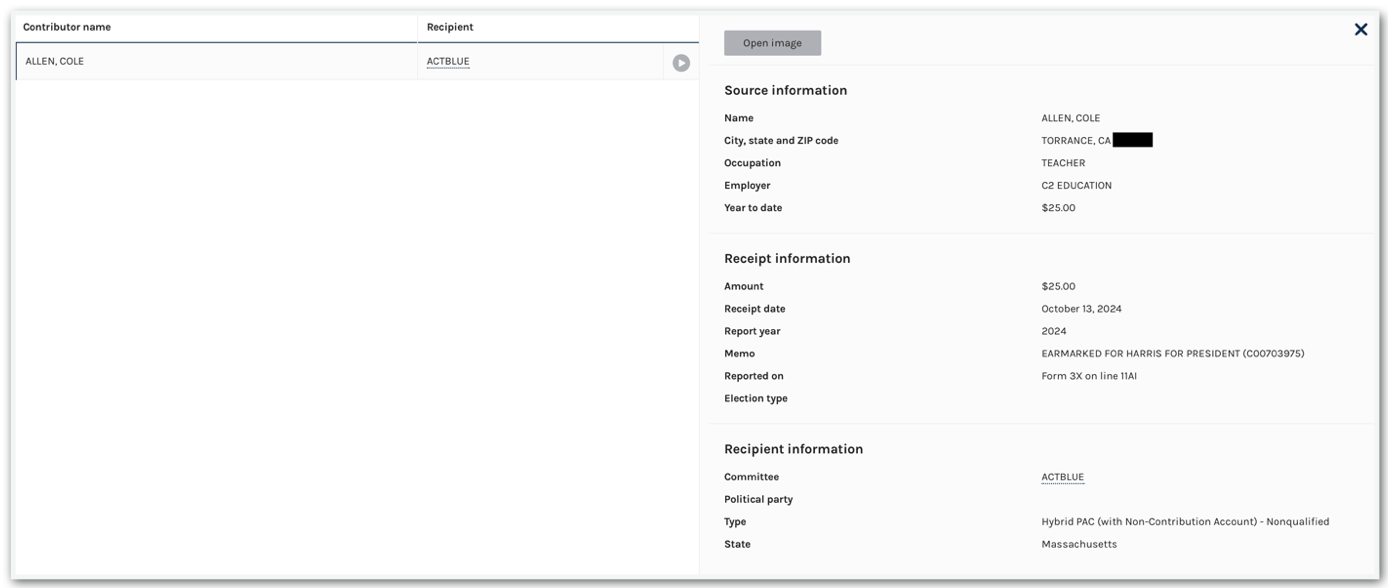Click the Hybrid PAC committee type text
Image resolution: width=1388 pixels, height=588 pixels.
point(1185,522)
